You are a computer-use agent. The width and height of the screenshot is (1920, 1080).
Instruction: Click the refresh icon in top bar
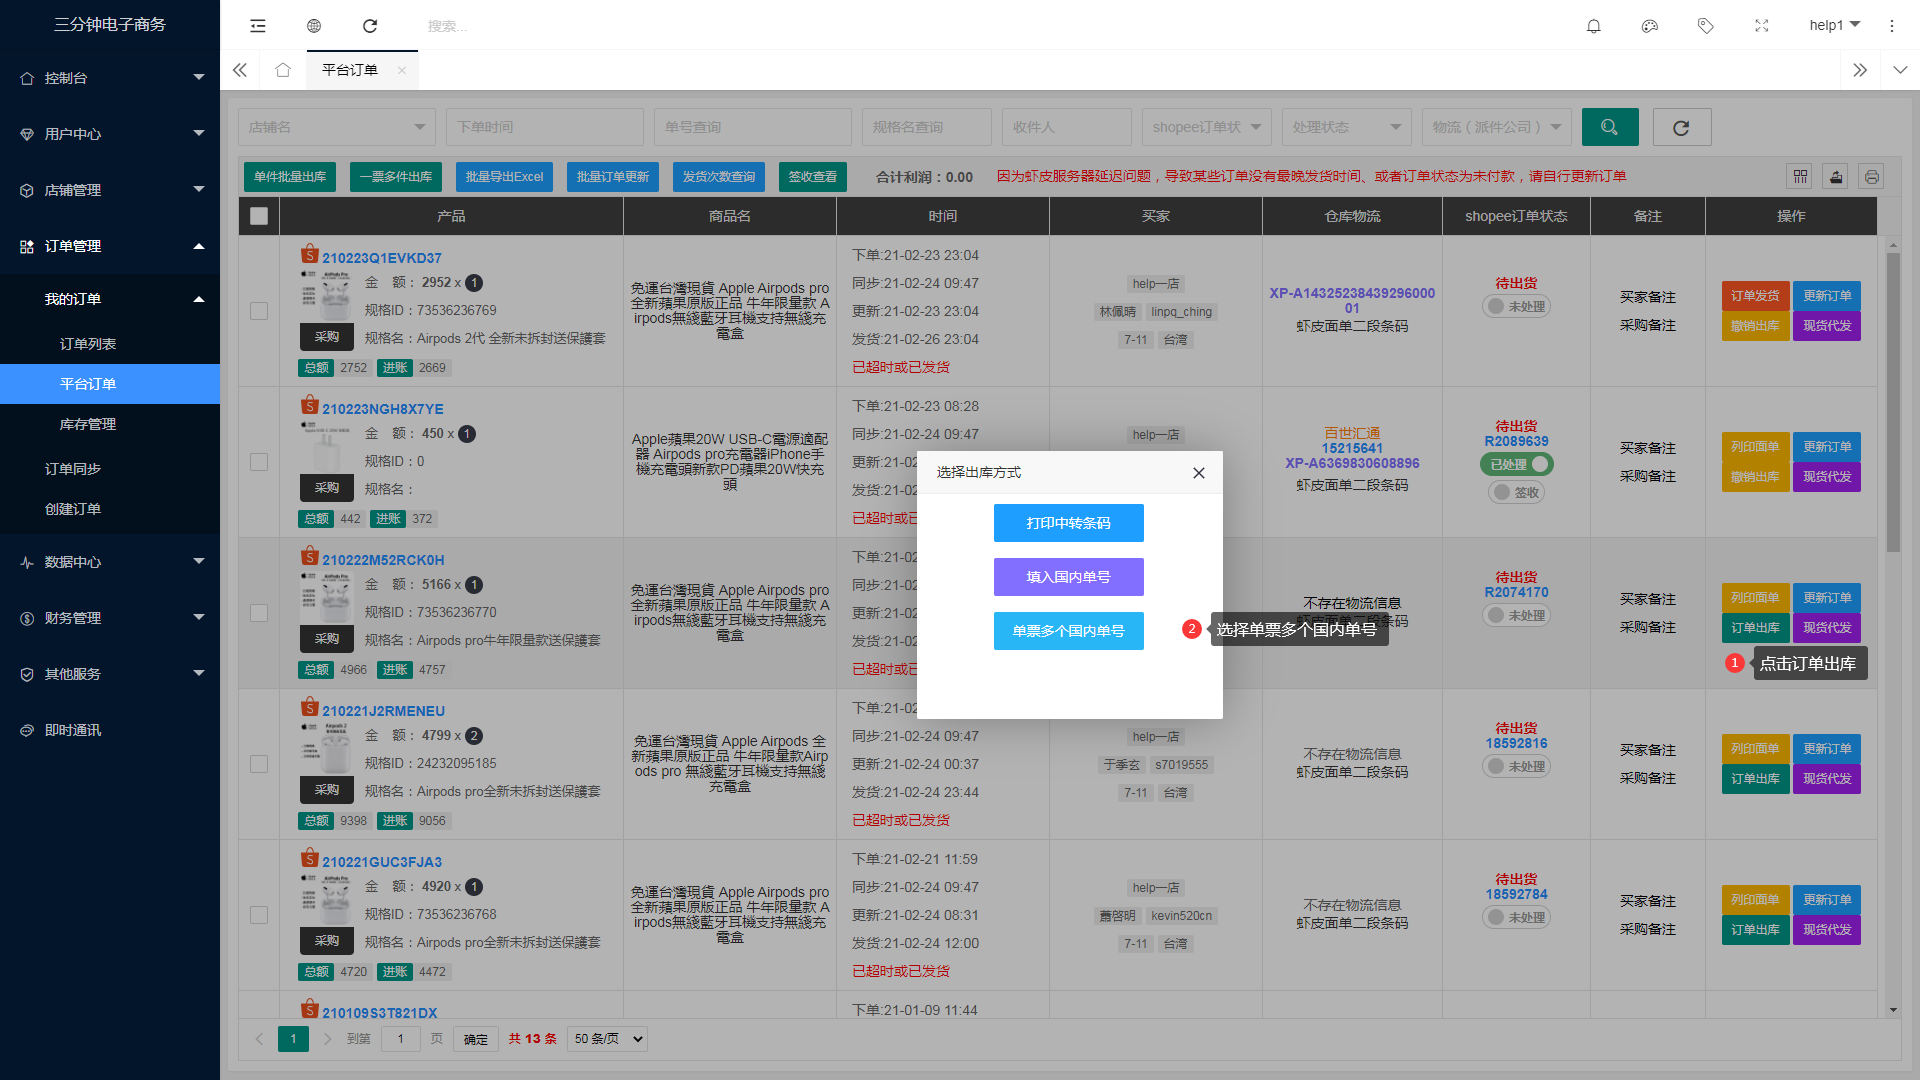370,26
